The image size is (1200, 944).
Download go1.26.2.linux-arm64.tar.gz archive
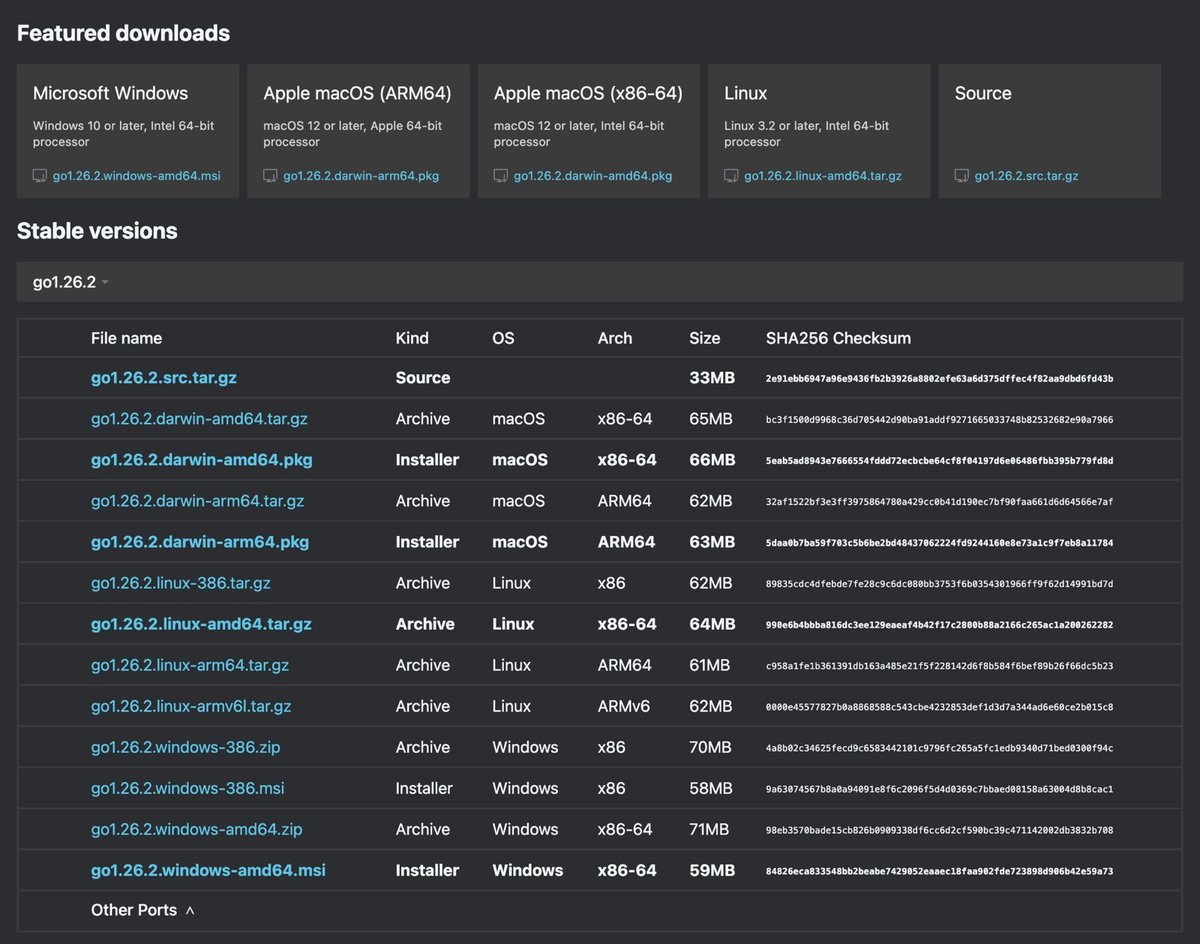pos(190,665)
